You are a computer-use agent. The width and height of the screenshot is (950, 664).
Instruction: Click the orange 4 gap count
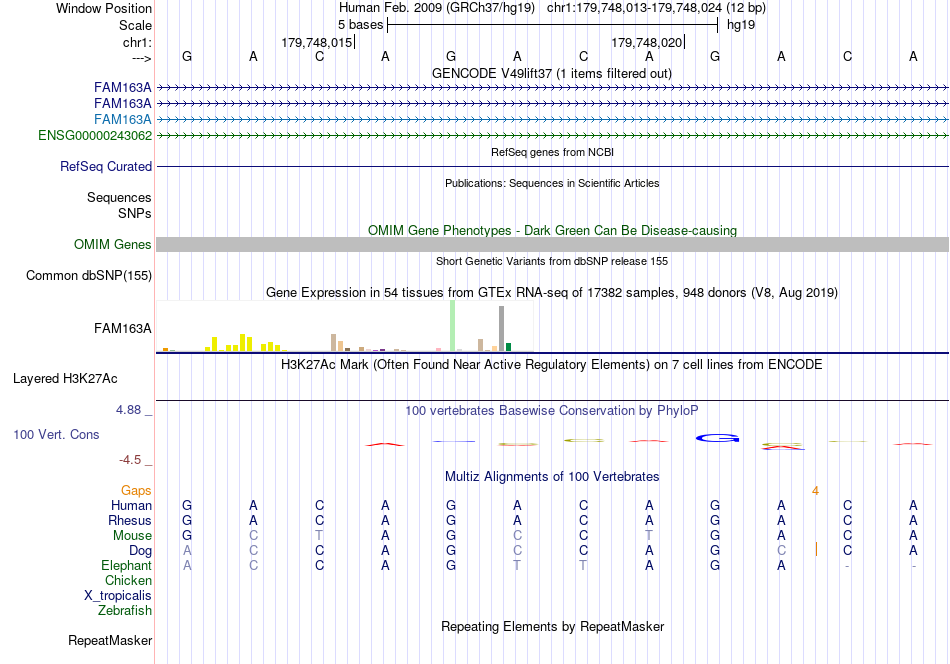point(815,491)
